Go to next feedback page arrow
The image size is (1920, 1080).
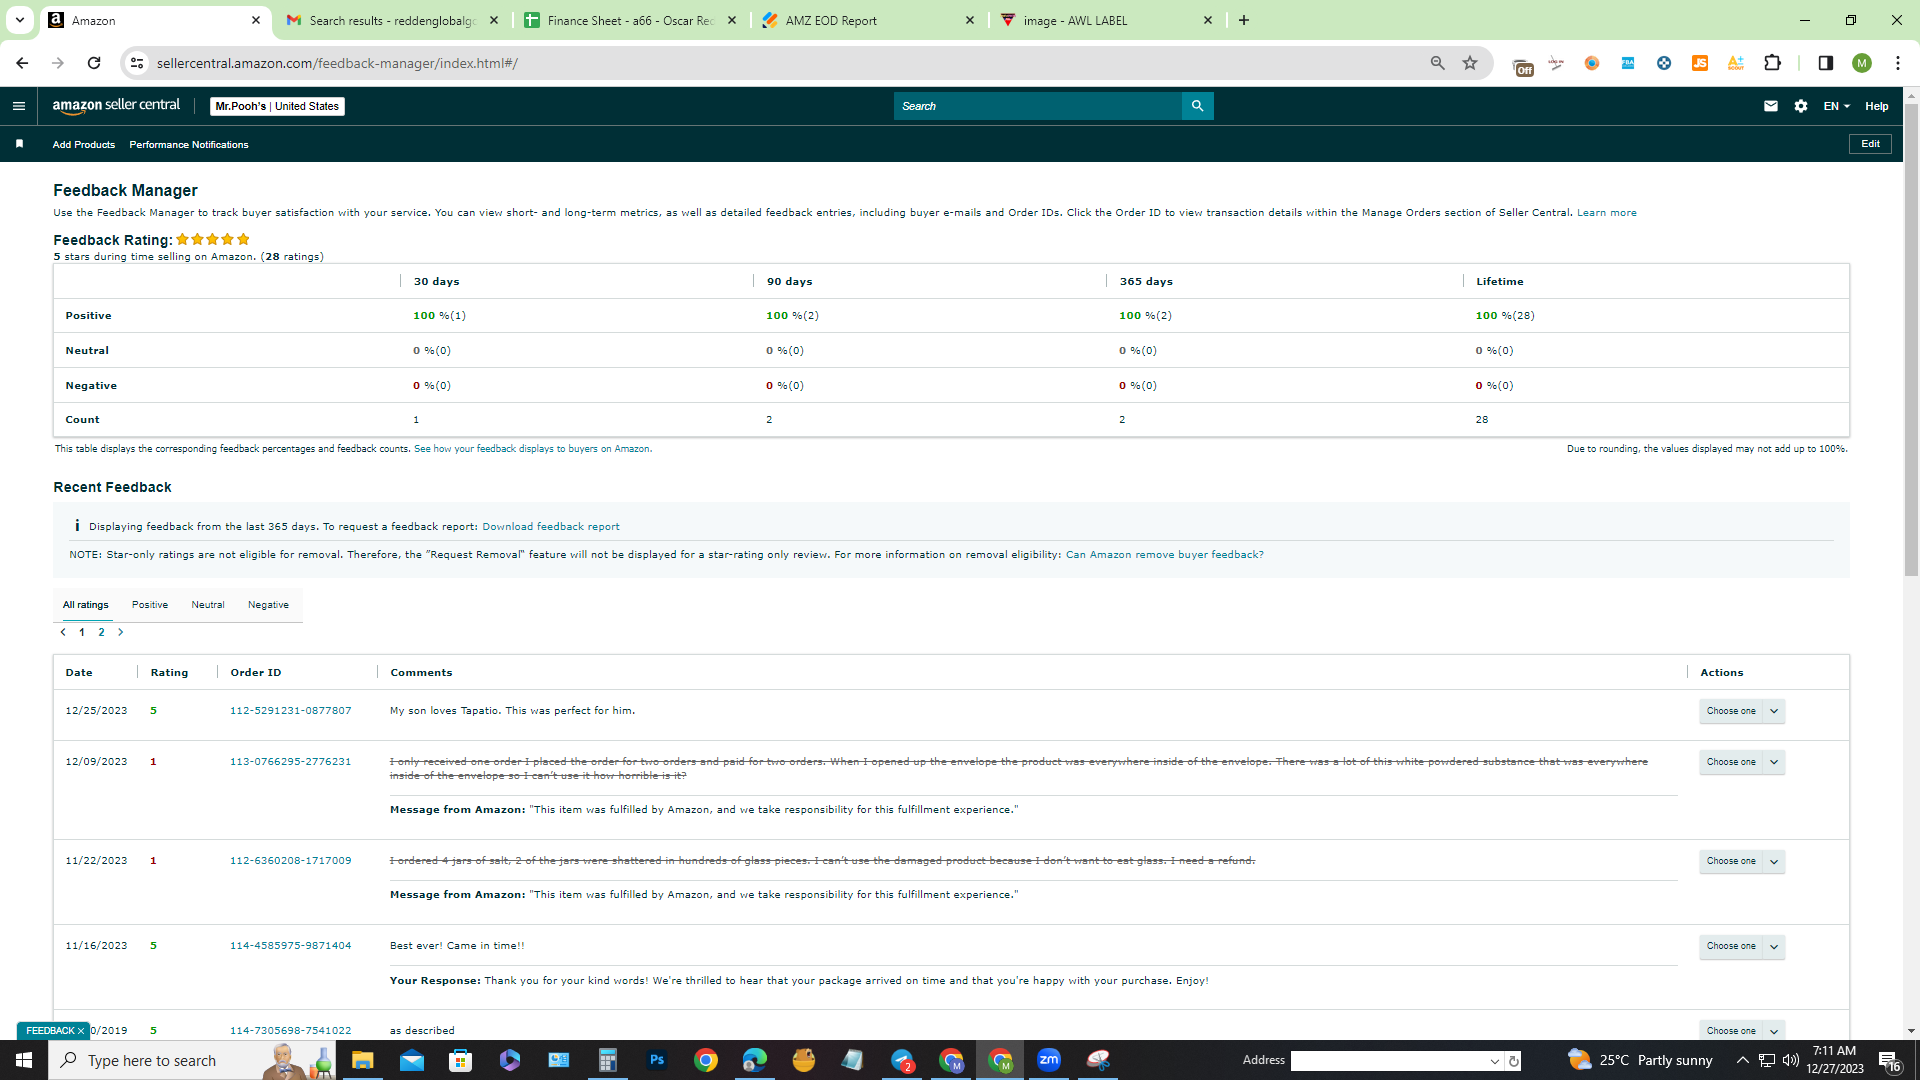(x=121, y=632)
